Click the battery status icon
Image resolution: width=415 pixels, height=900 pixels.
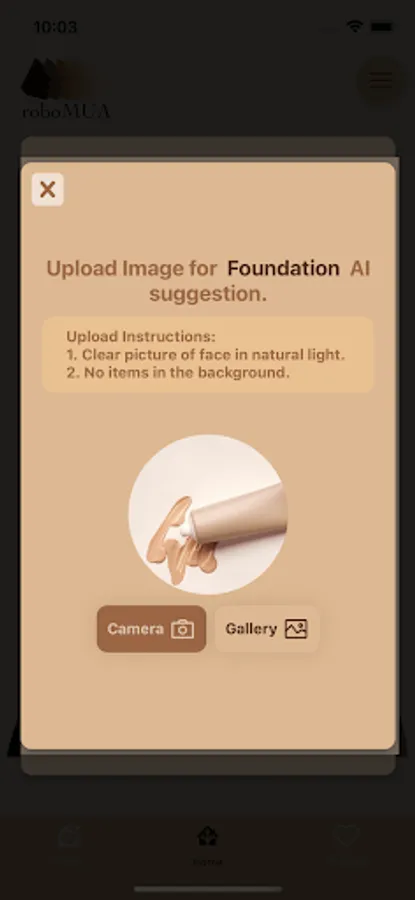coord(381,26)
